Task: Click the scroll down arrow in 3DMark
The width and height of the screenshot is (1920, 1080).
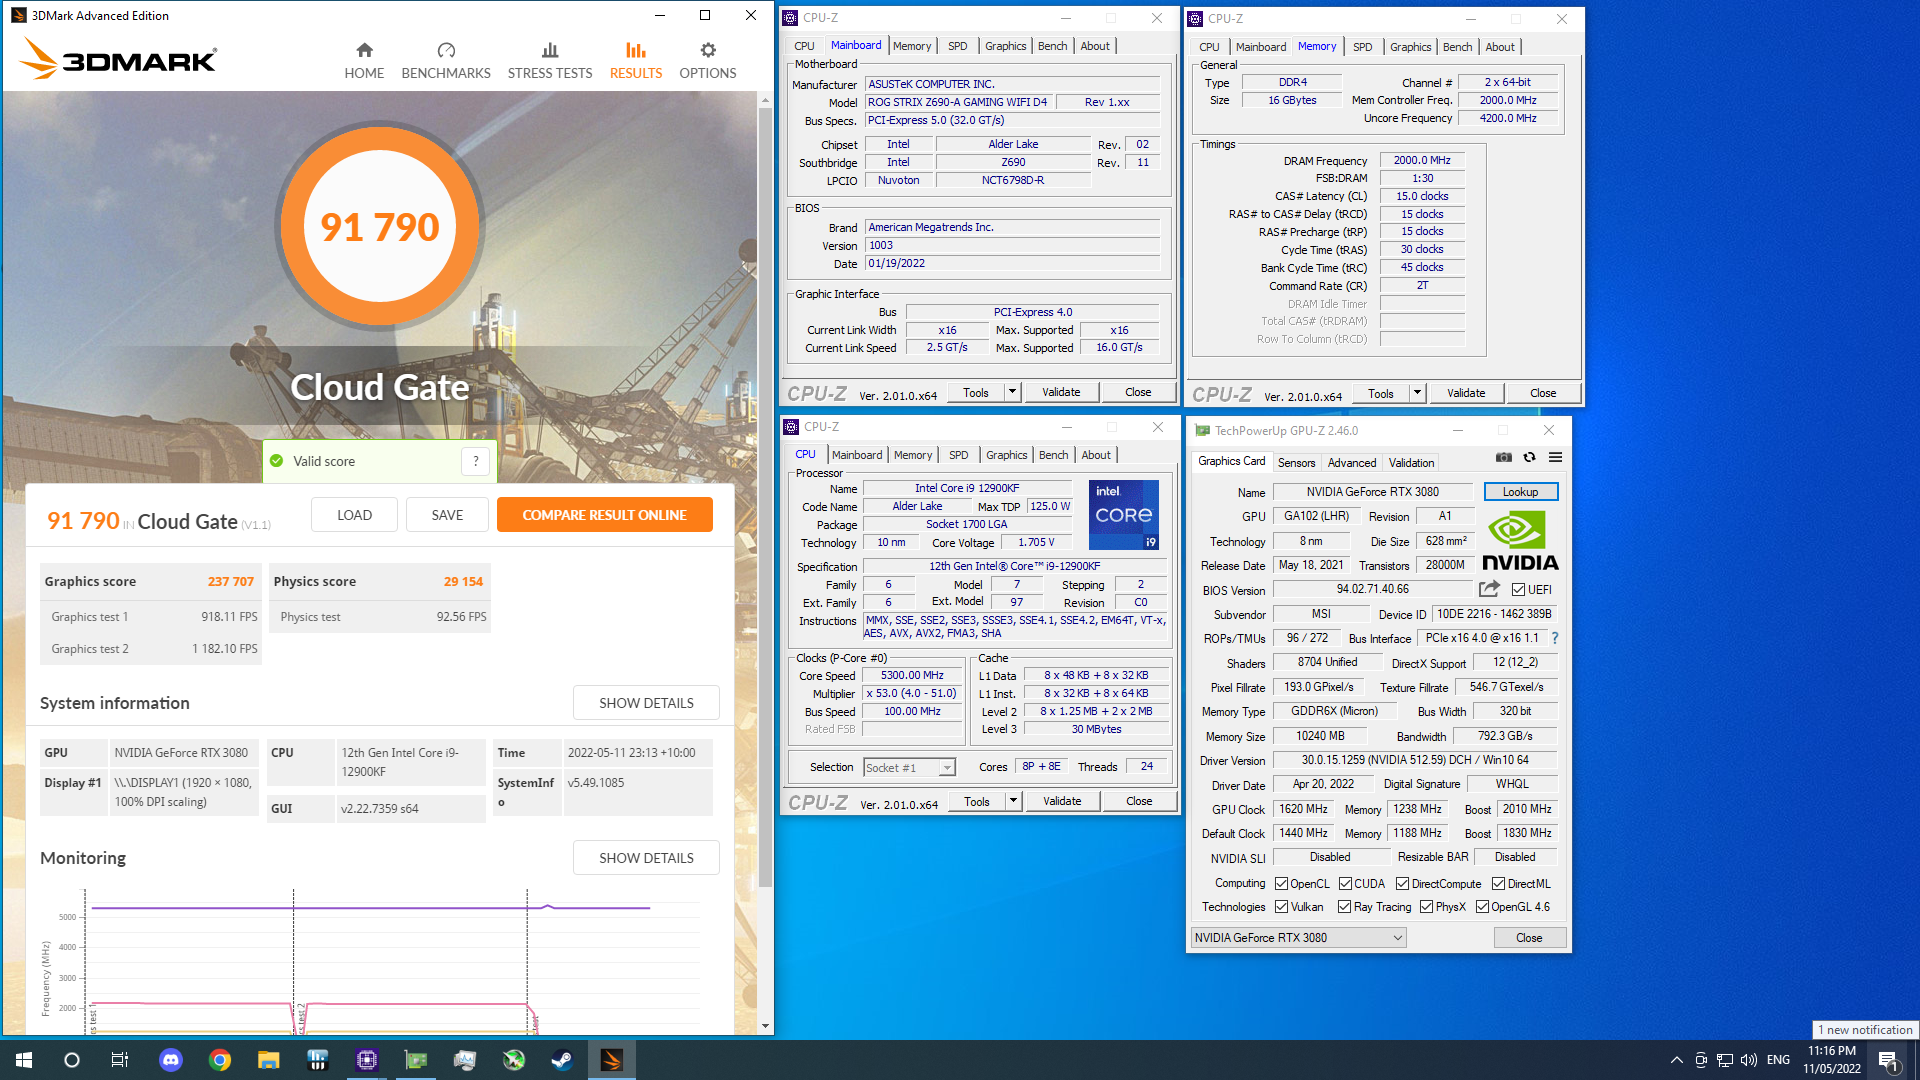Action: 765,1026
